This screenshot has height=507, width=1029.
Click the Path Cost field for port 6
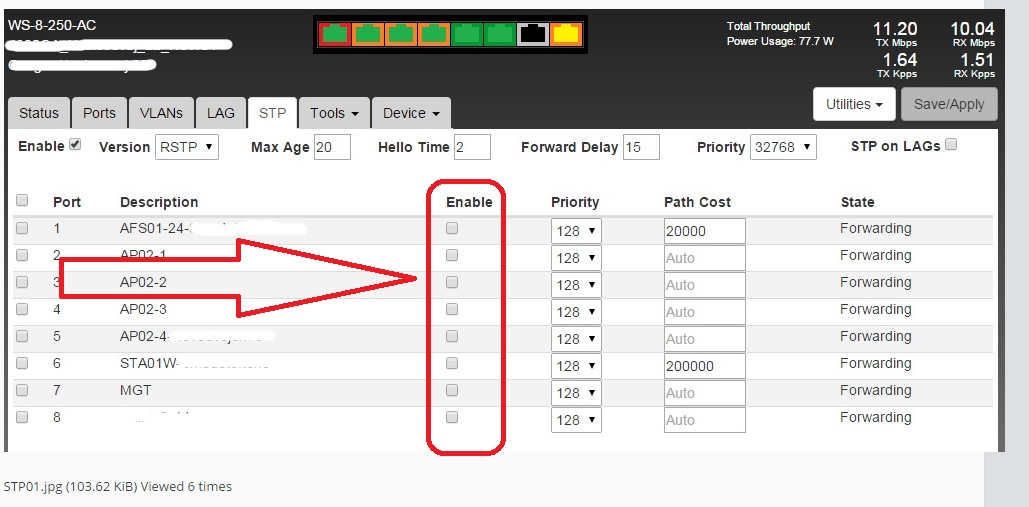tap(704, 366)
